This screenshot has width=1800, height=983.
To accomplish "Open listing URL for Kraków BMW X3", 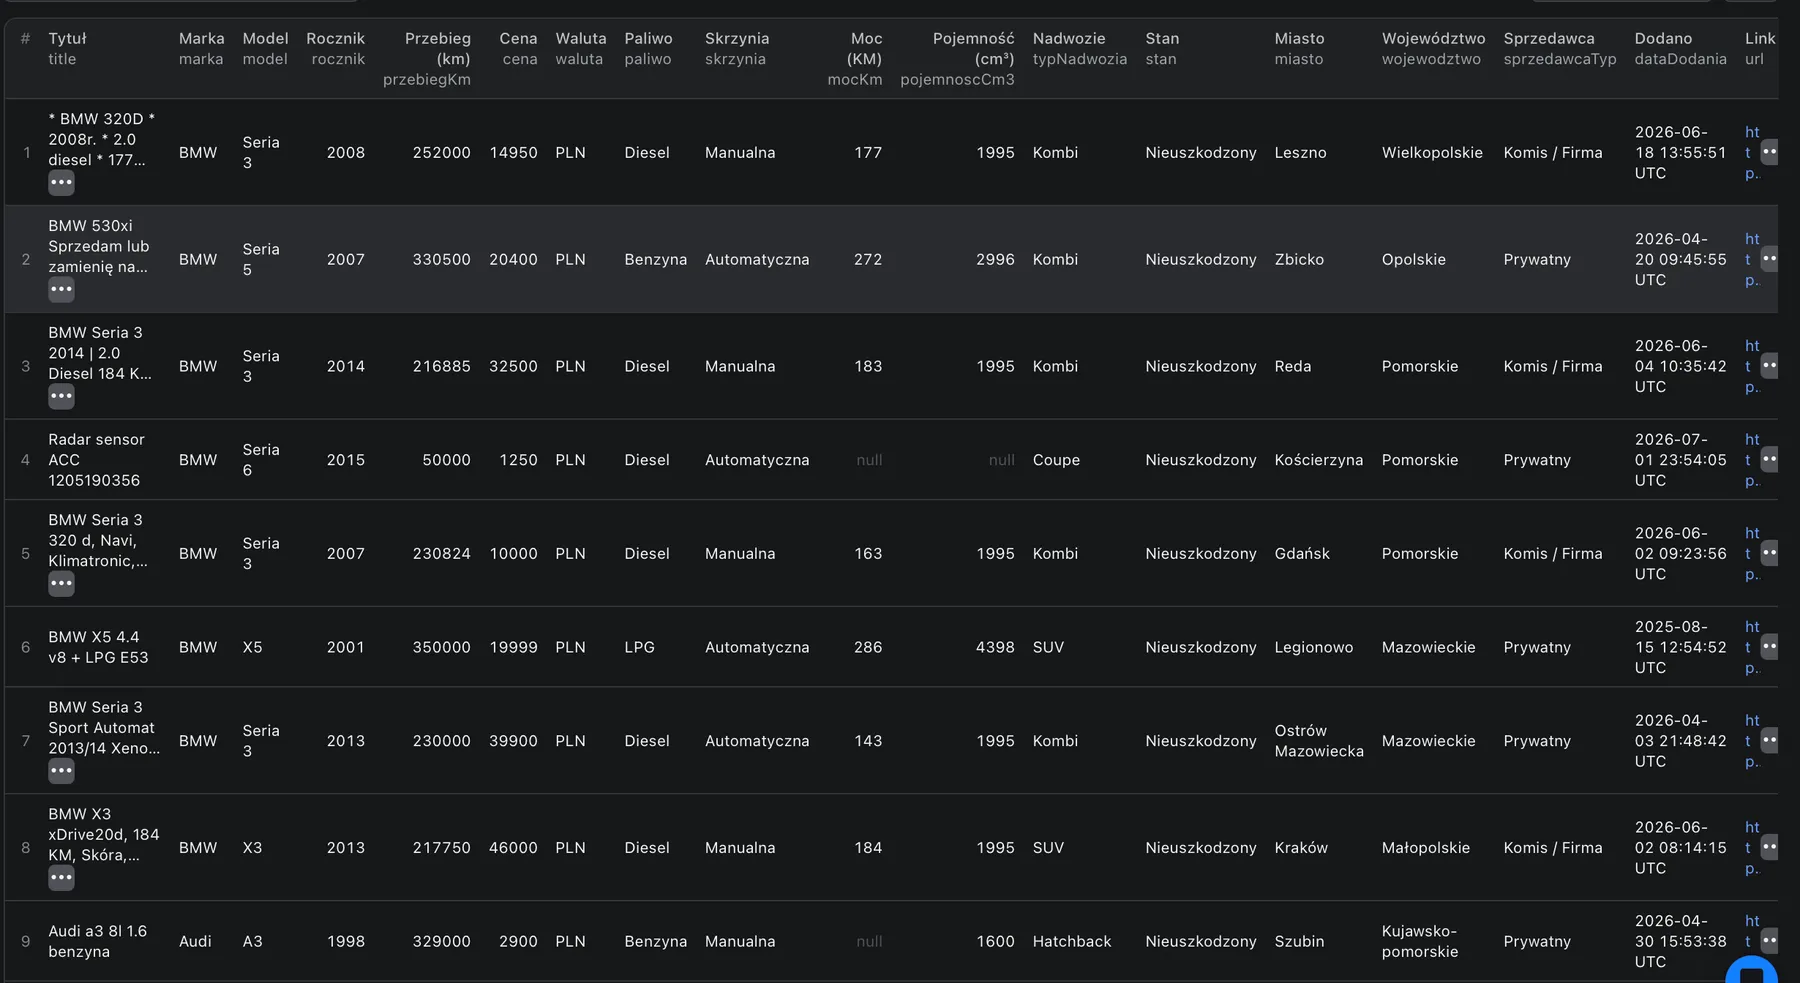I will tap(1752, 848).
